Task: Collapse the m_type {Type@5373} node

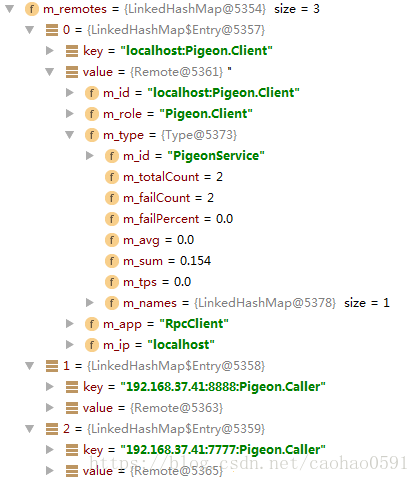Action: 70,135
